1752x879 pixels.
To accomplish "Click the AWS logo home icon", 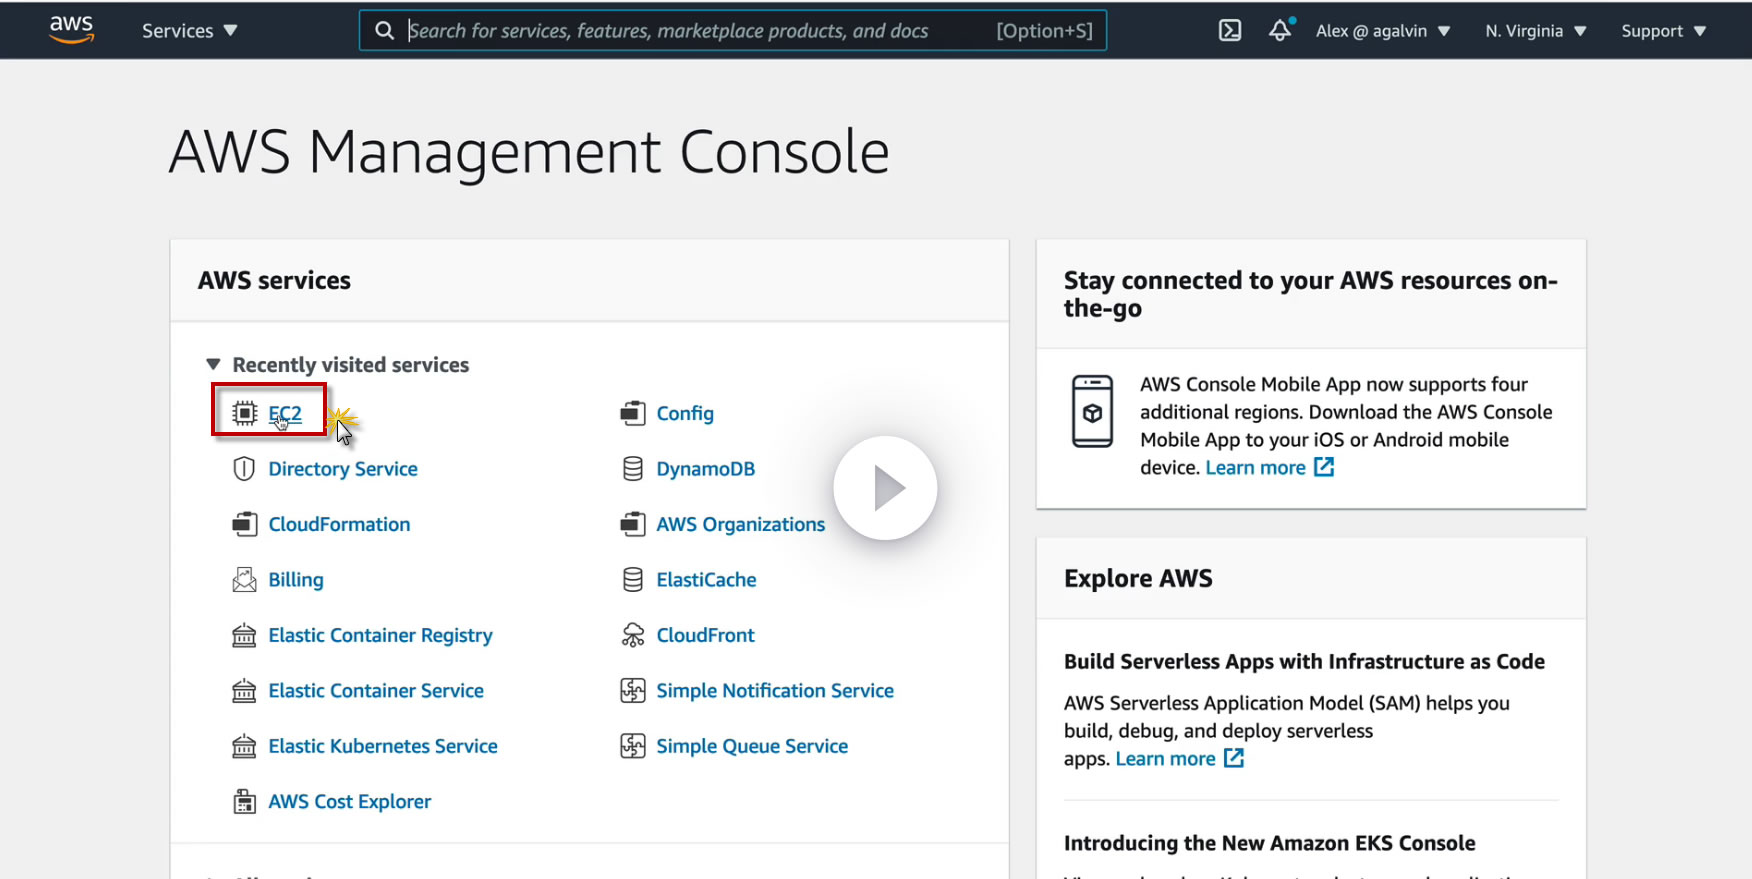I will pos(71,29).
